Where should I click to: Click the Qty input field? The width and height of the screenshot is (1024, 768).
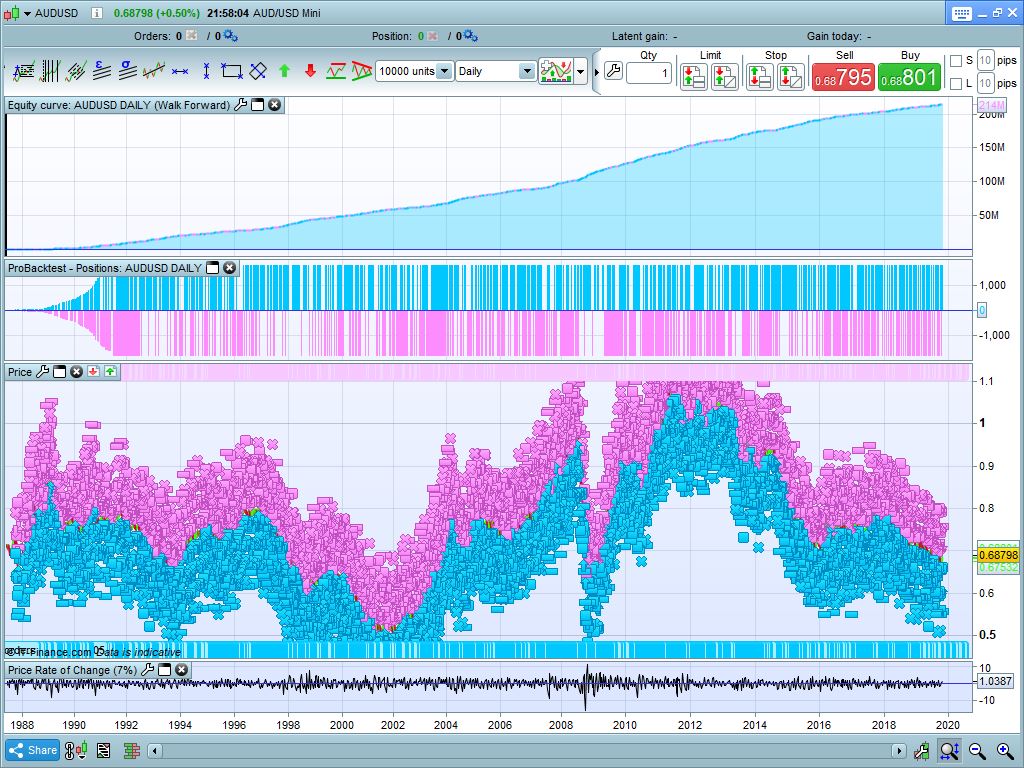649,73
